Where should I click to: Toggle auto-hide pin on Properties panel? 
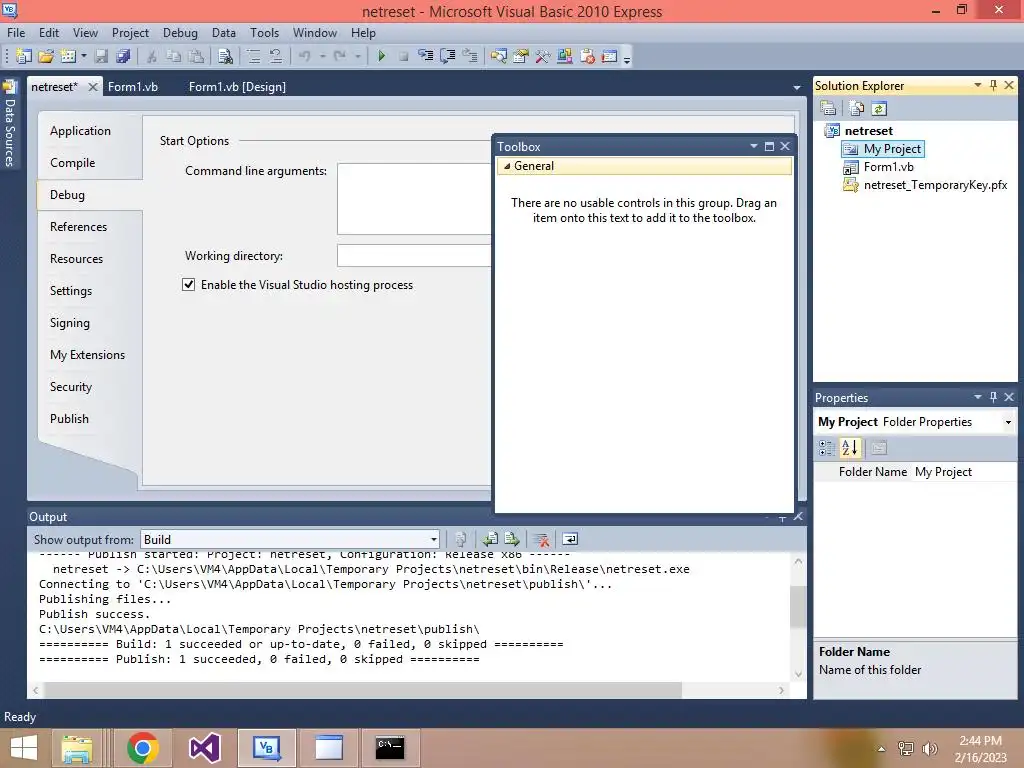coord(993,397)
